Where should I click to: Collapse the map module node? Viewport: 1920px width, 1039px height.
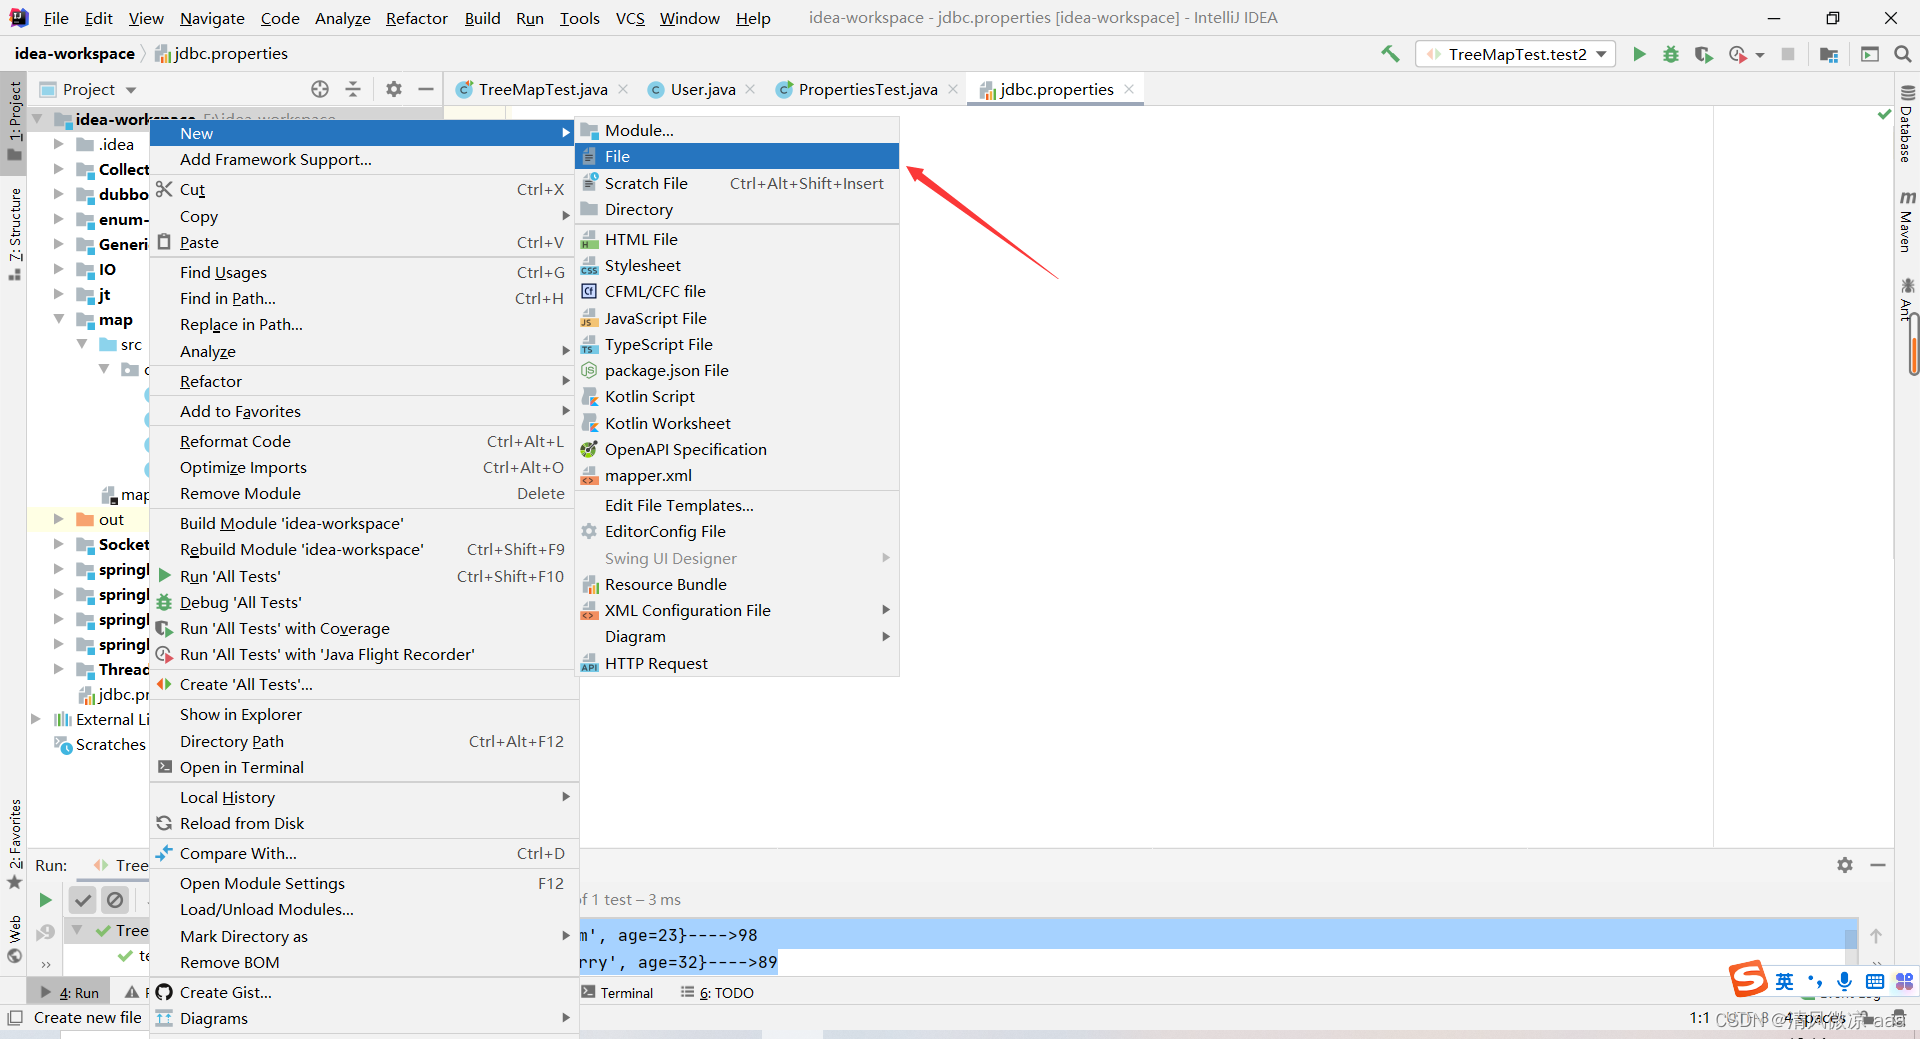[x=58, y=319]
